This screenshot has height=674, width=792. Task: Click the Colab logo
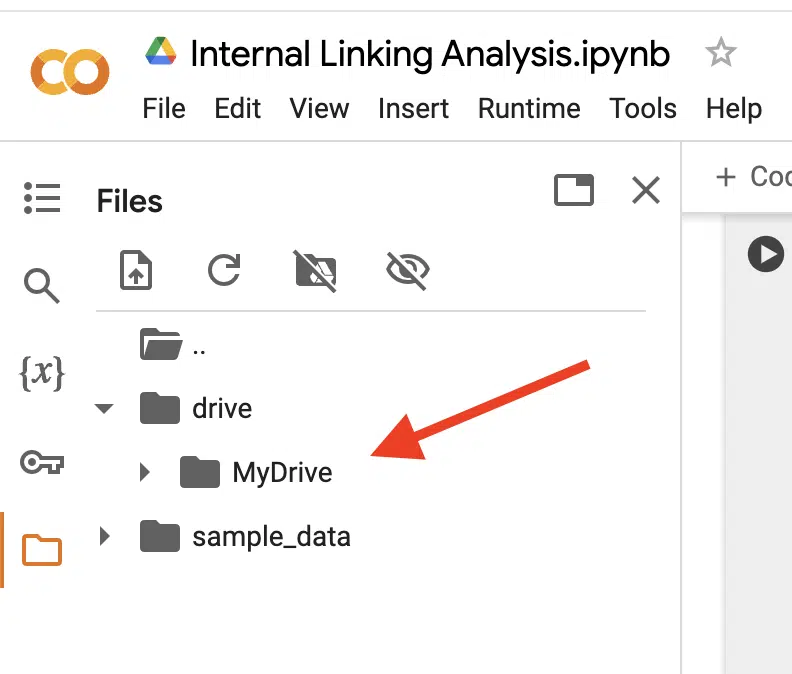[70, 71]
